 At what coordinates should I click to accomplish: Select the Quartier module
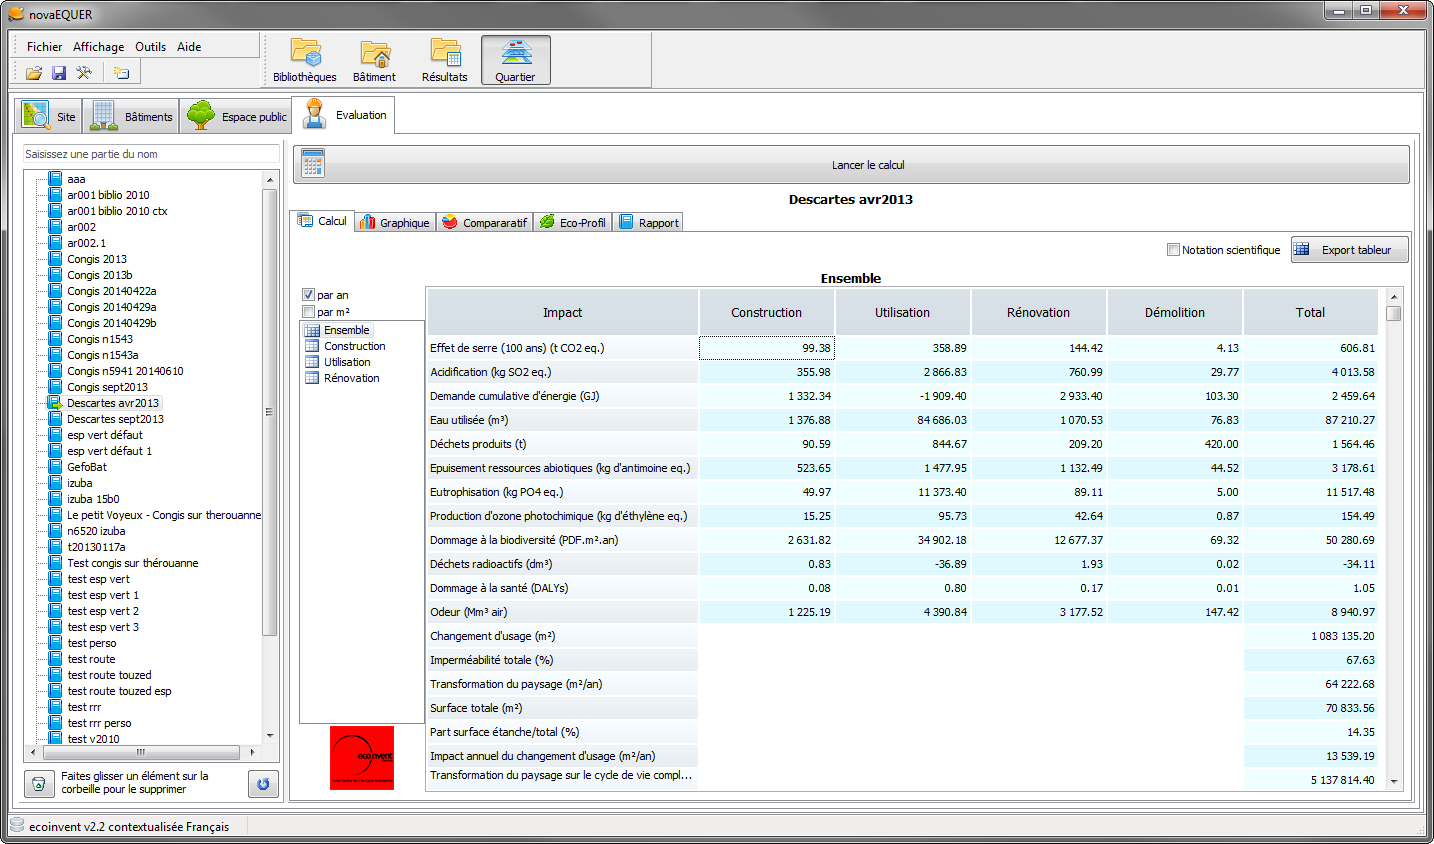516,60
